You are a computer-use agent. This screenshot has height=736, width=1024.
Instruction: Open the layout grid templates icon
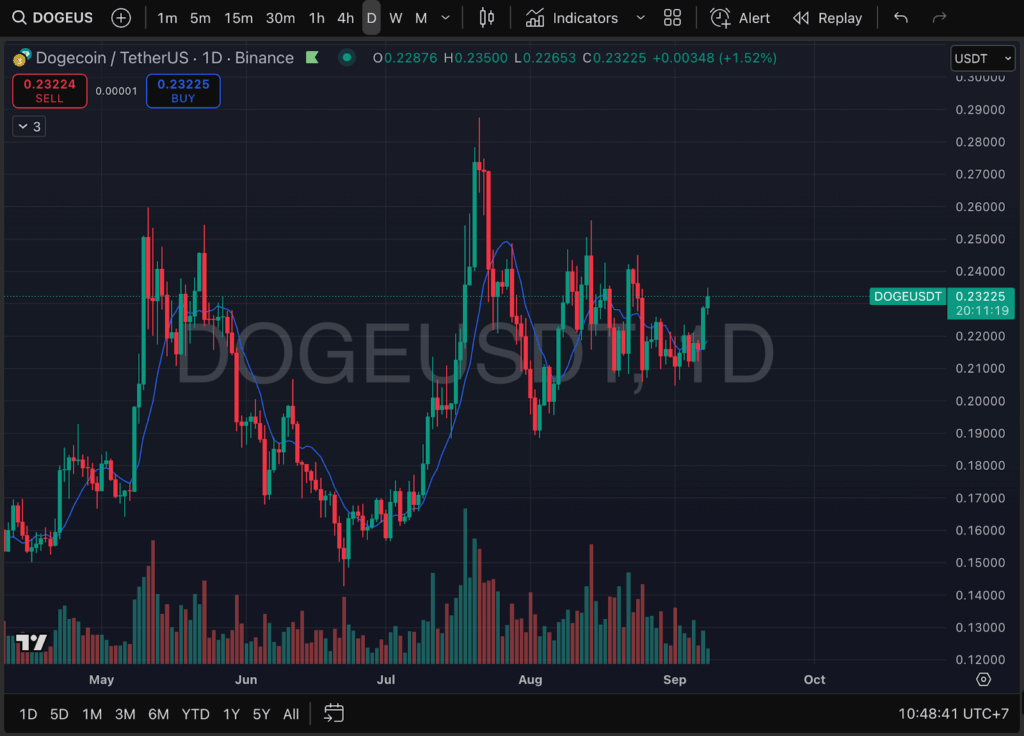pyautogui.click(x=672, y=18)
